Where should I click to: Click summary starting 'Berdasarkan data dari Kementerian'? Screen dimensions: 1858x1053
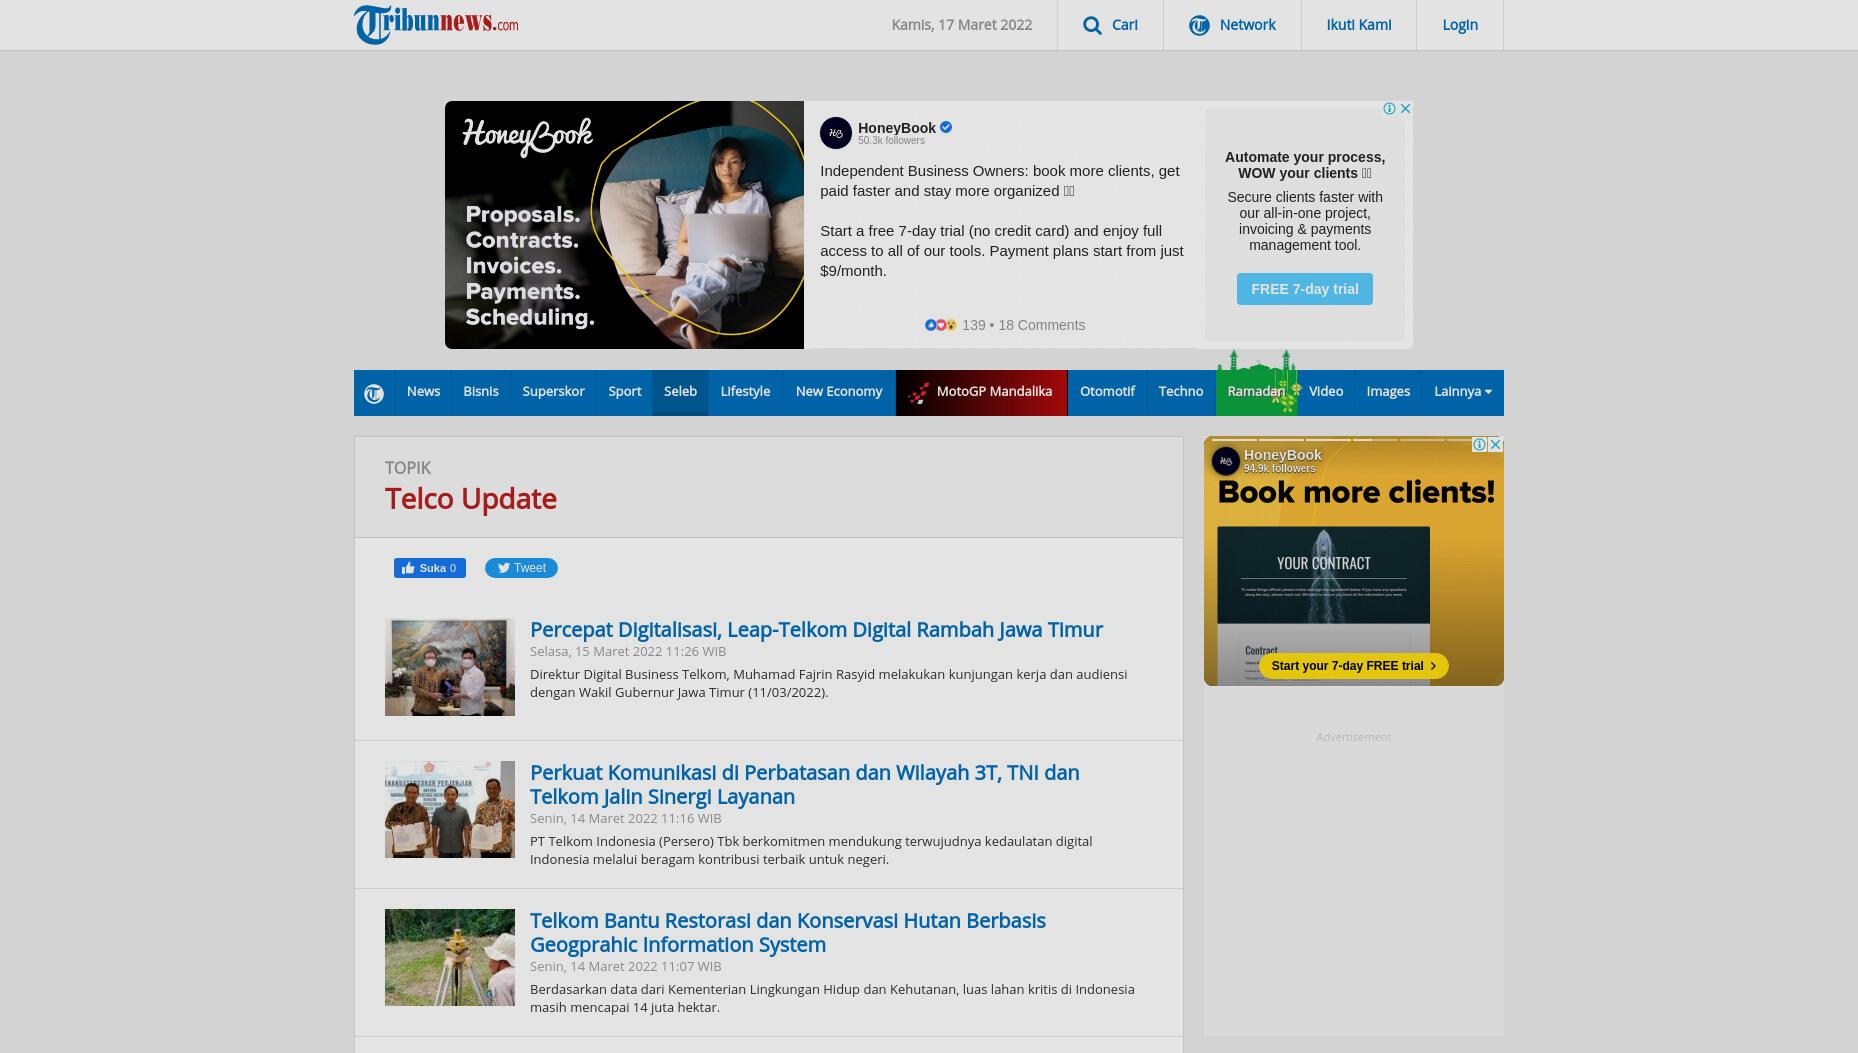832,998
